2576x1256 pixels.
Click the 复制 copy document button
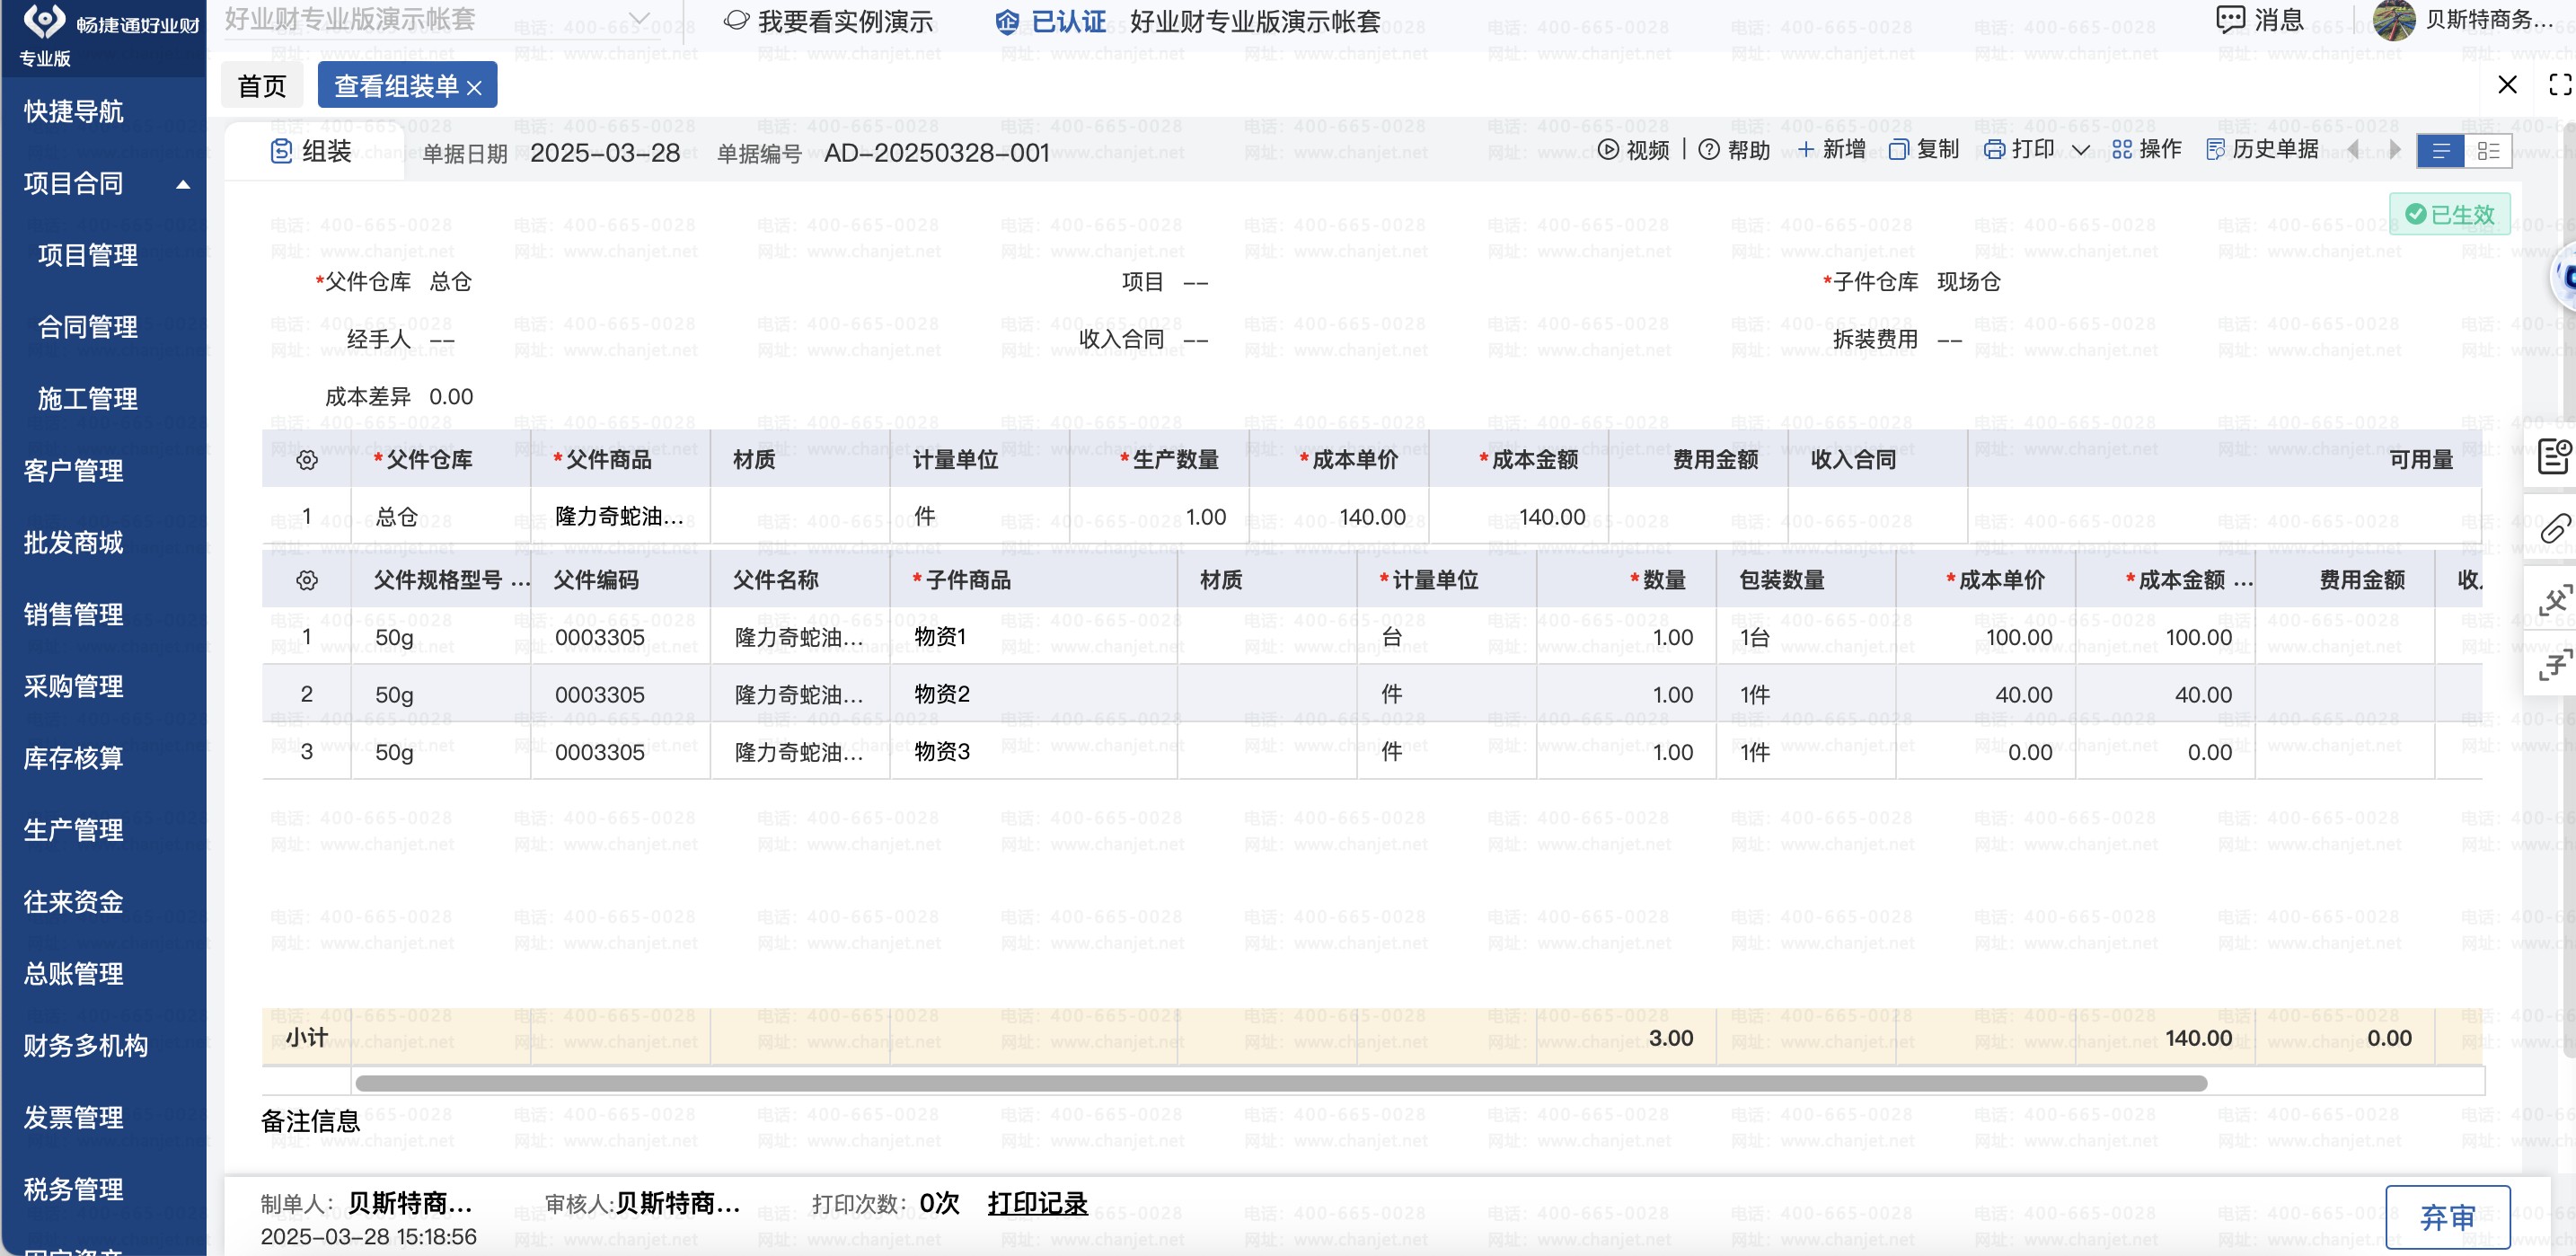(x=1922, y=150)
